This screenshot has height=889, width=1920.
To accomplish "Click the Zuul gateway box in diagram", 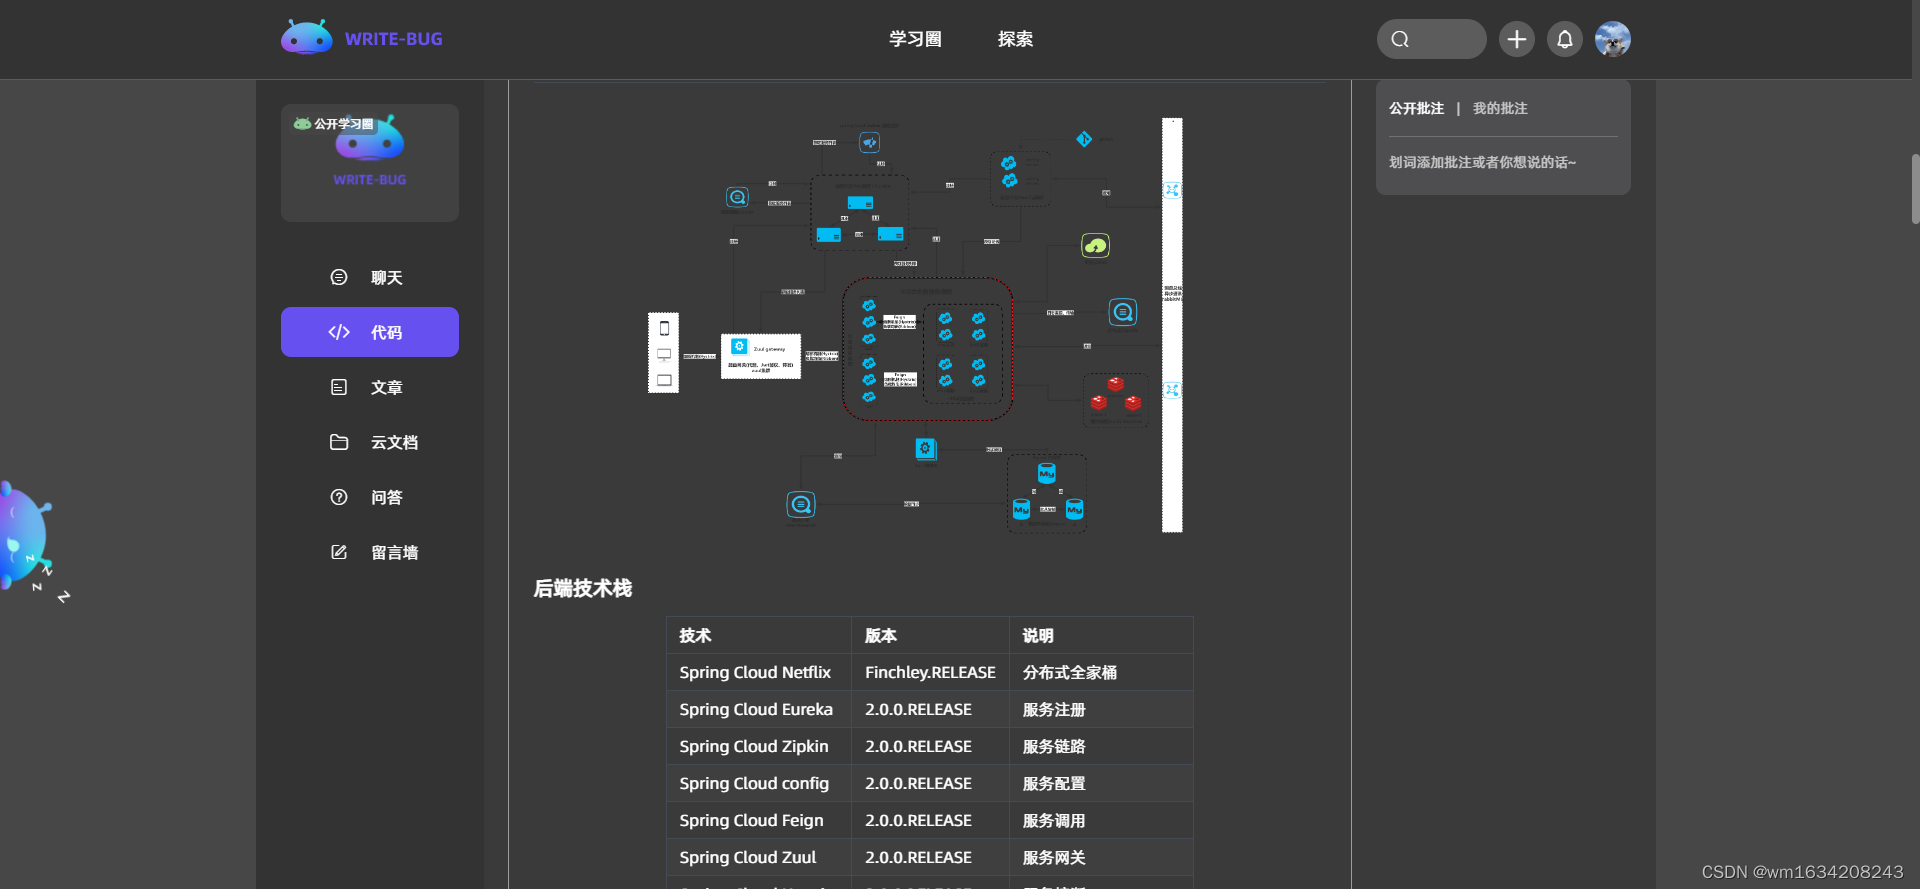I will coord(761,356).
